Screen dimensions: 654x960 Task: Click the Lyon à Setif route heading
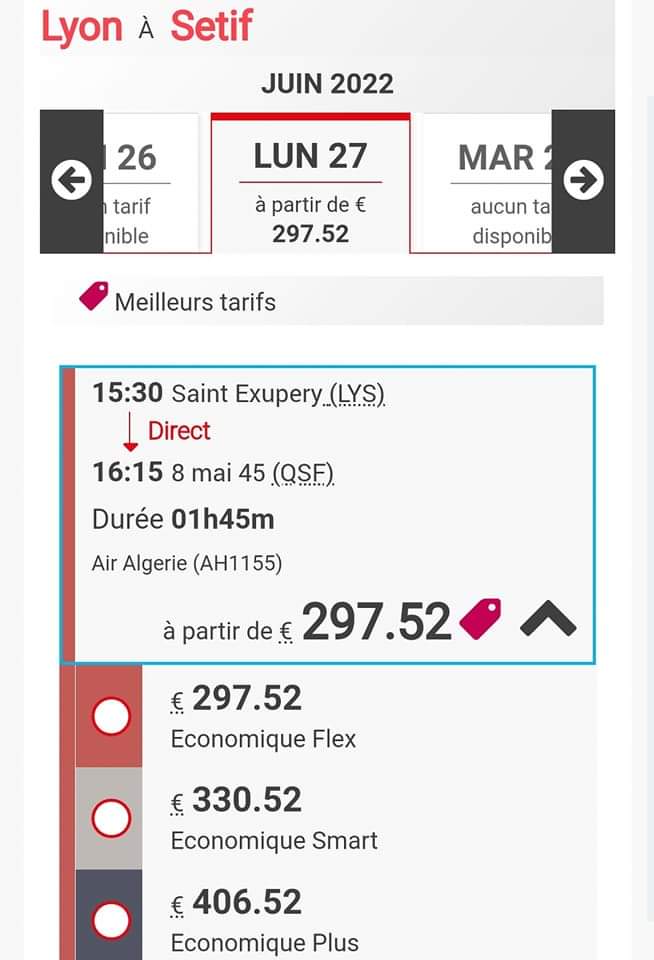[147, 27]
